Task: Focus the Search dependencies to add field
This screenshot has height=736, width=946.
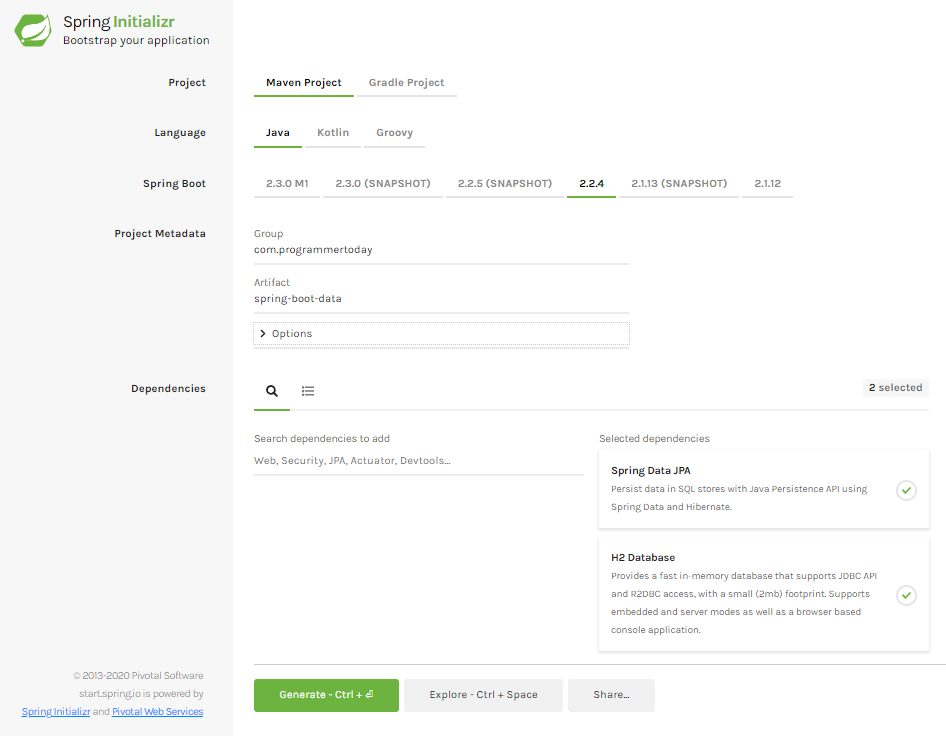Action: [x=419, y=461]
